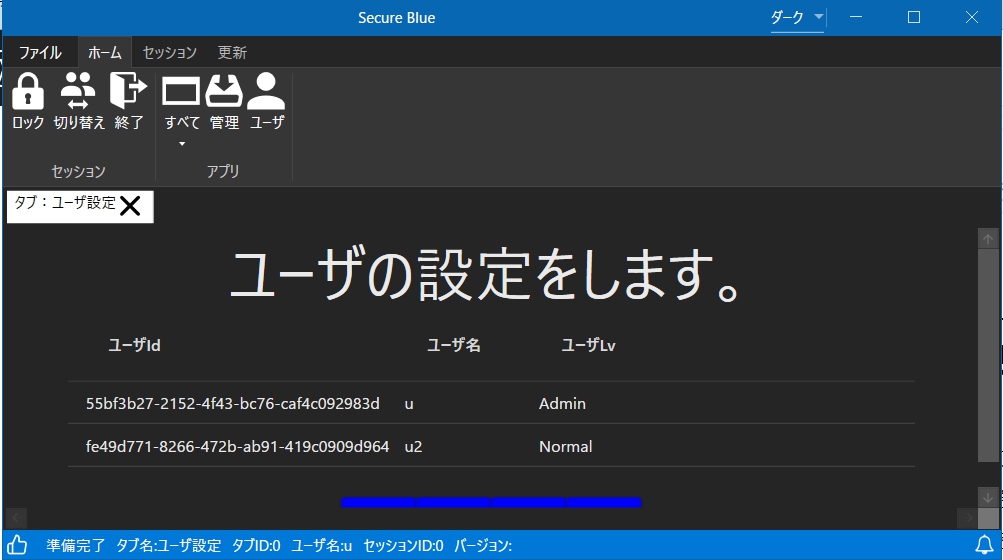Image resolution: width=1003 pixels, height=560 pixels.
Task: Click the バージョン: status entry
Action: click(483, 545)
